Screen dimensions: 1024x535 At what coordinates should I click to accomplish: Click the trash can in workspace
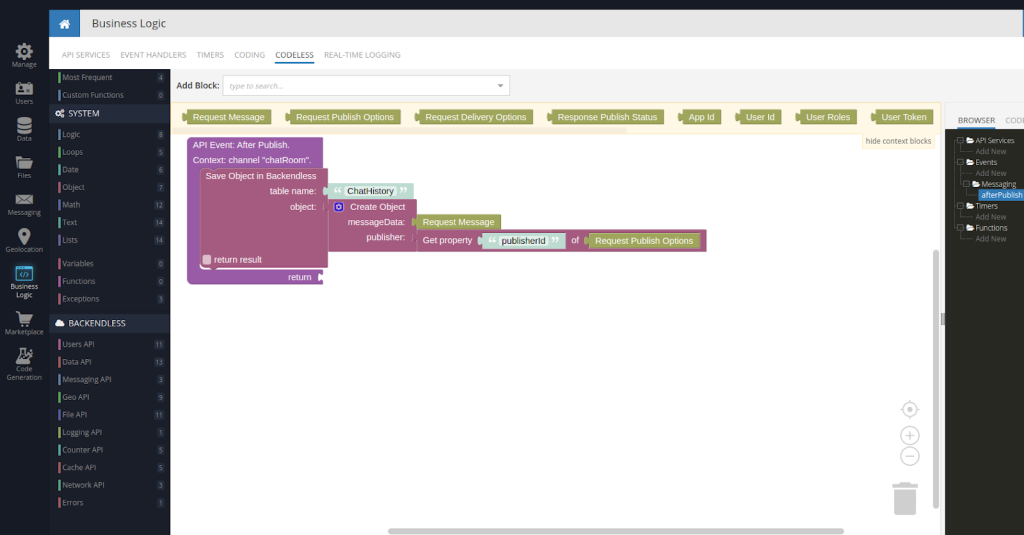click(x=904, y=499)
